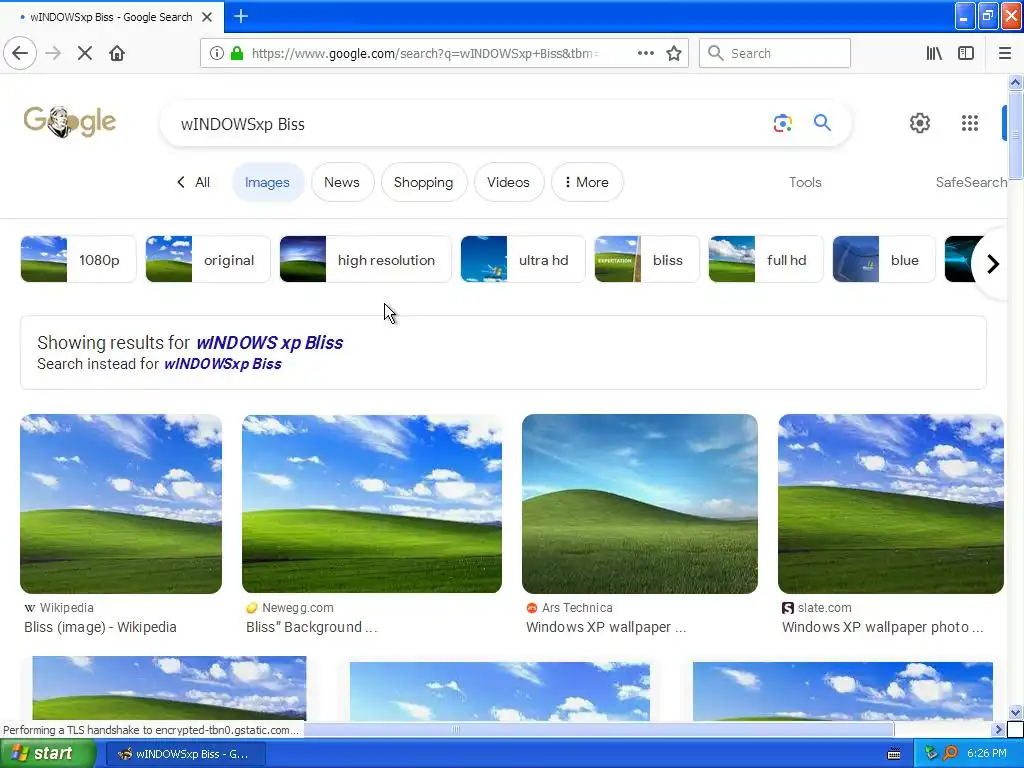Open the Windows Start menu

(x=47, y=754)
